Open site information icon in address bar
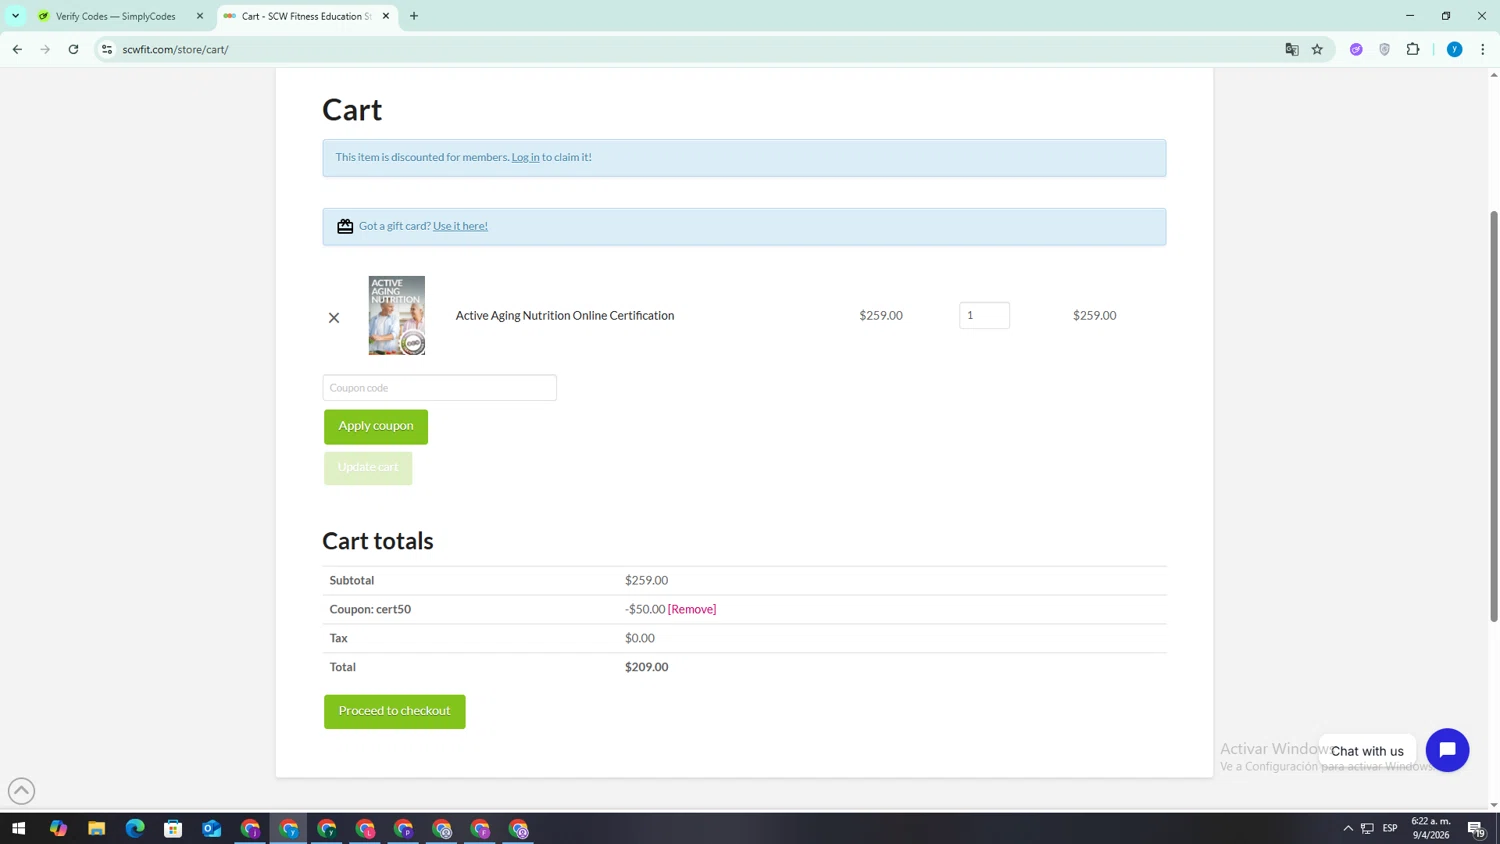The width and height of the screenshot is (1500, 844). coord(107,49)
